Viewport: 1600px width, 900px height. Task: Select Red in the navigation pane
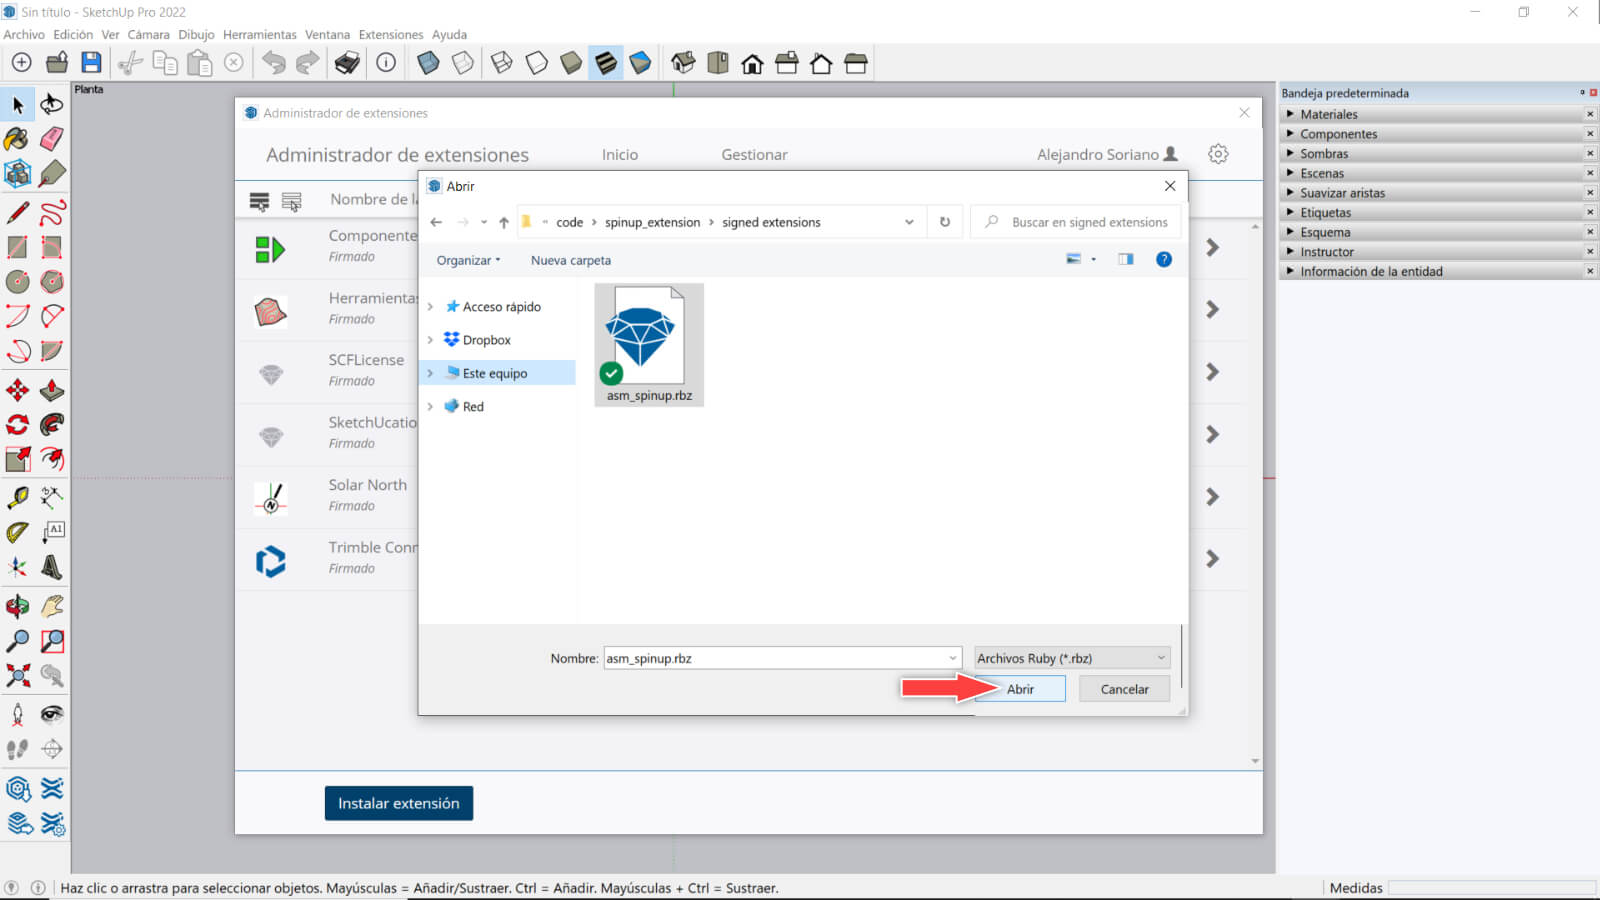[x=473, y=407]
